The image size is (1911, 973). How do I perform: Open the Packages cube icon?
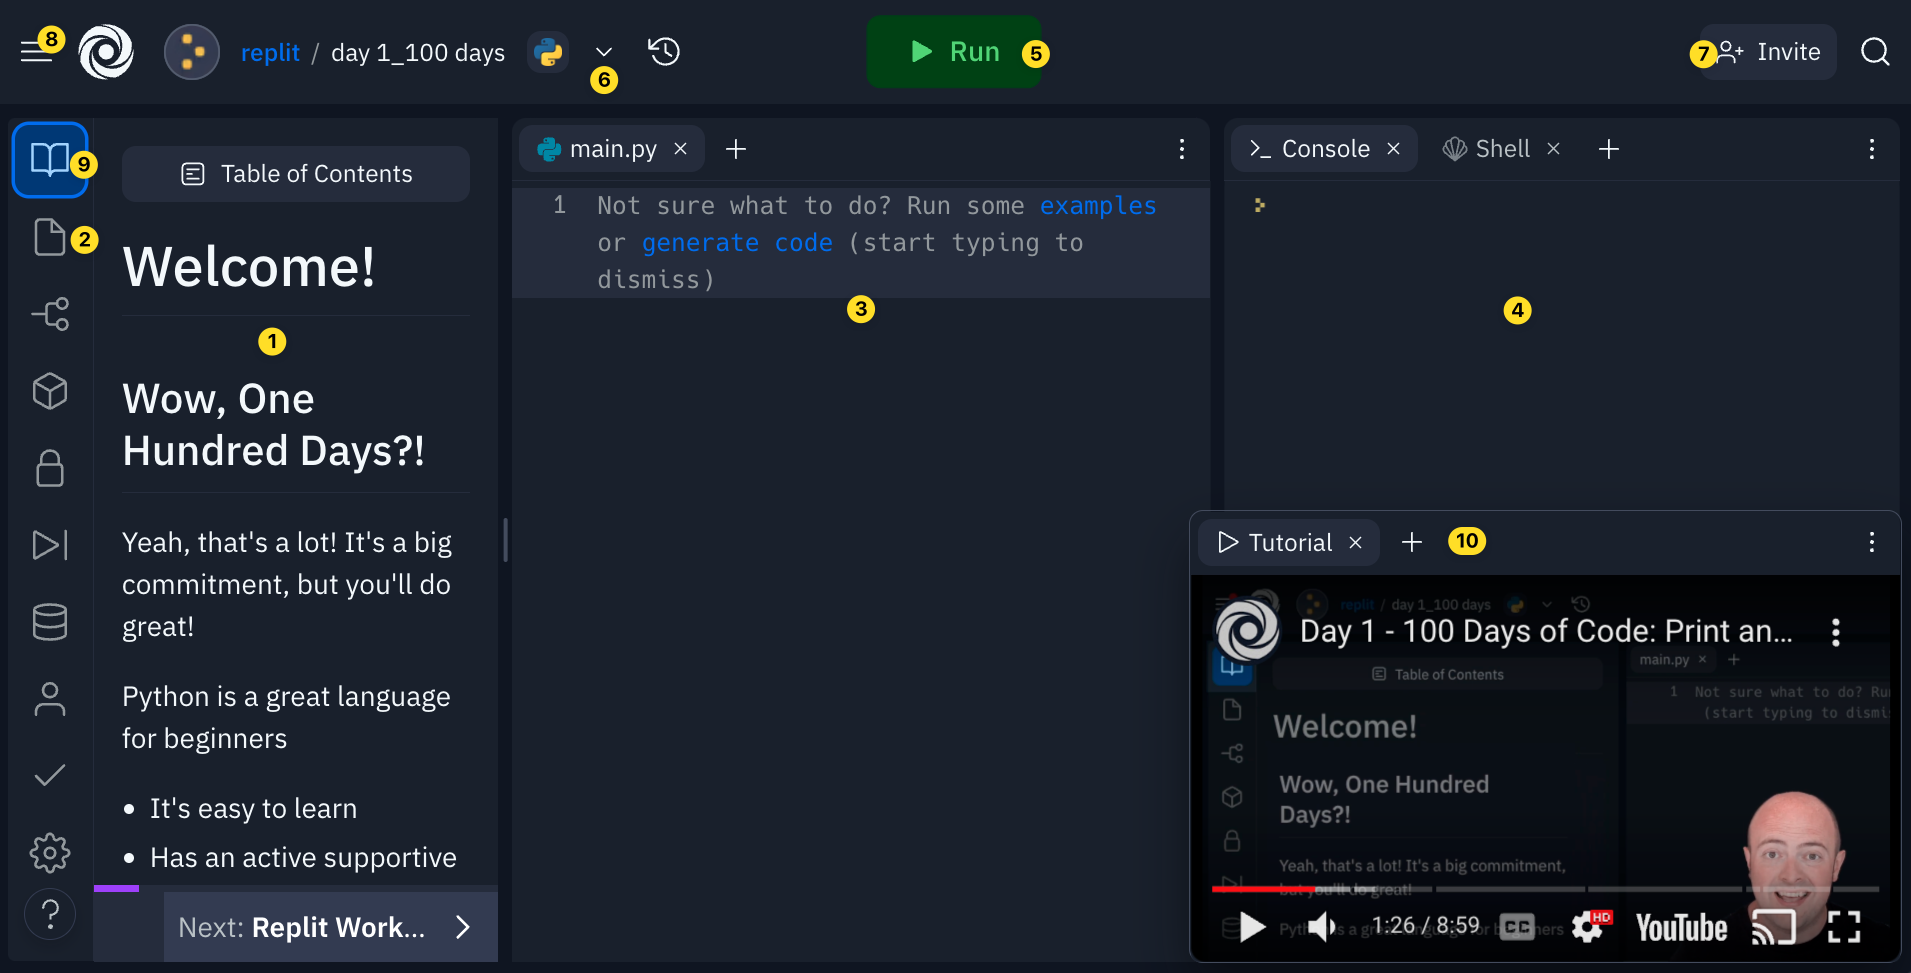point(49,391)
